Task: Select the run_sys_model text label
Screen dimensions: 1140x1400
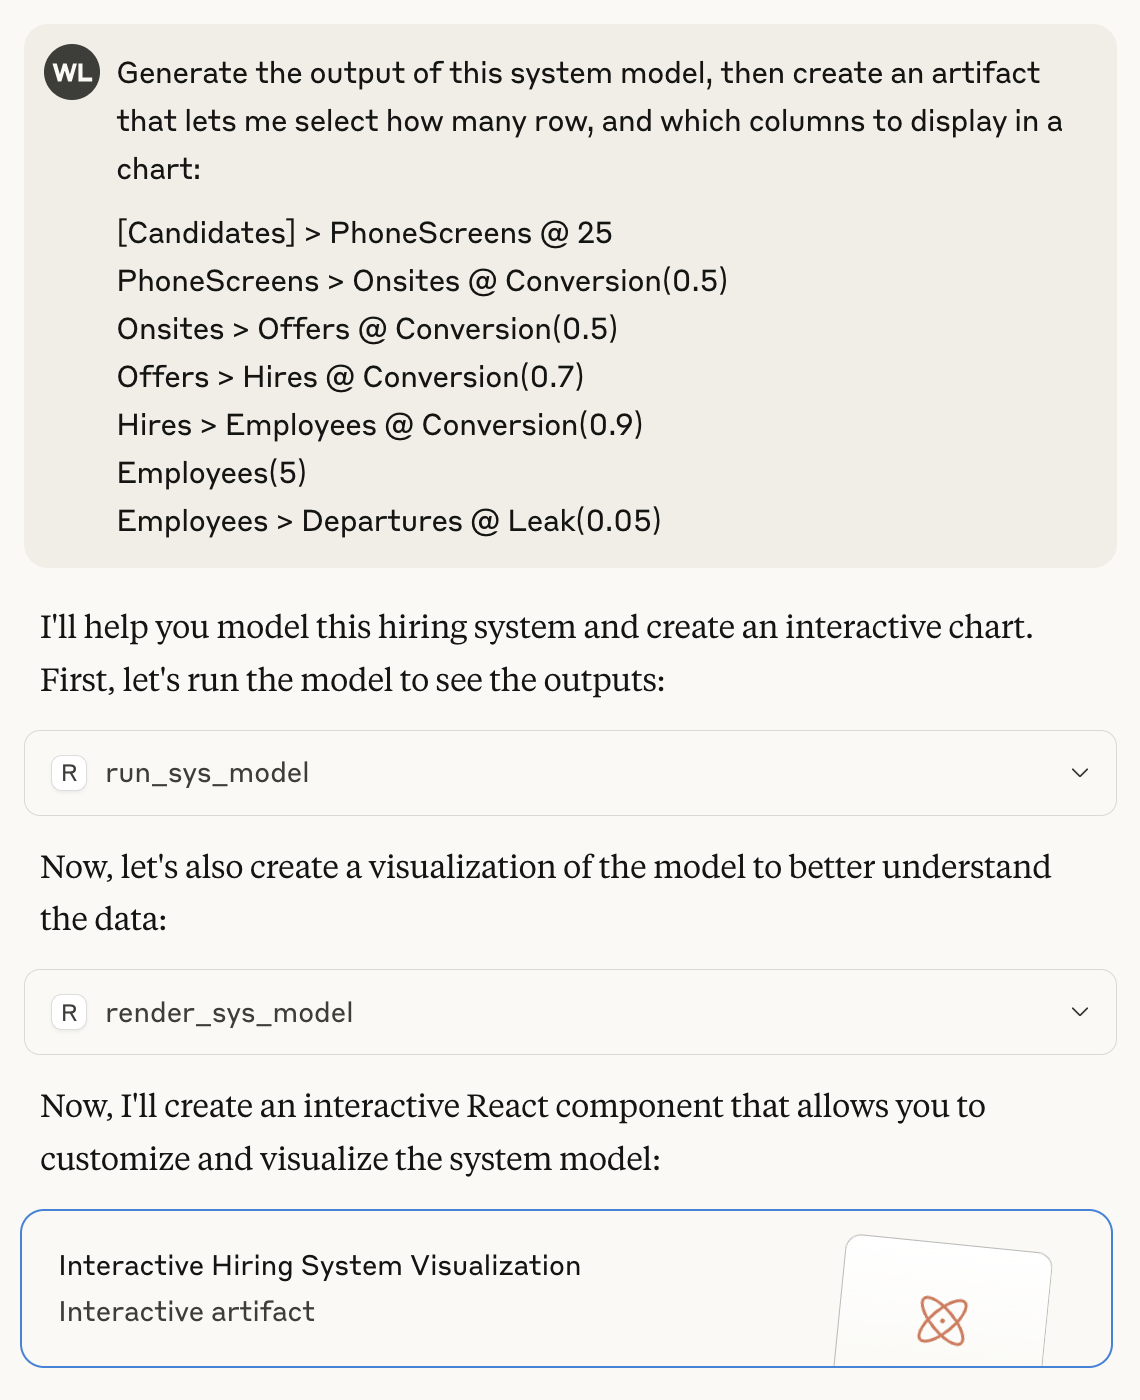Action: click(206, 773)
